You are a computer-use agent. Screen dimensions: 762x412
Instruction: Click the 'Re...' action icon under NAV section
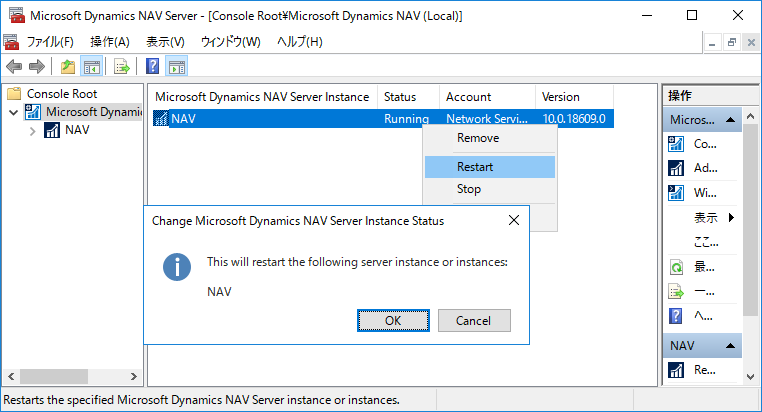[x=676, y=370]
